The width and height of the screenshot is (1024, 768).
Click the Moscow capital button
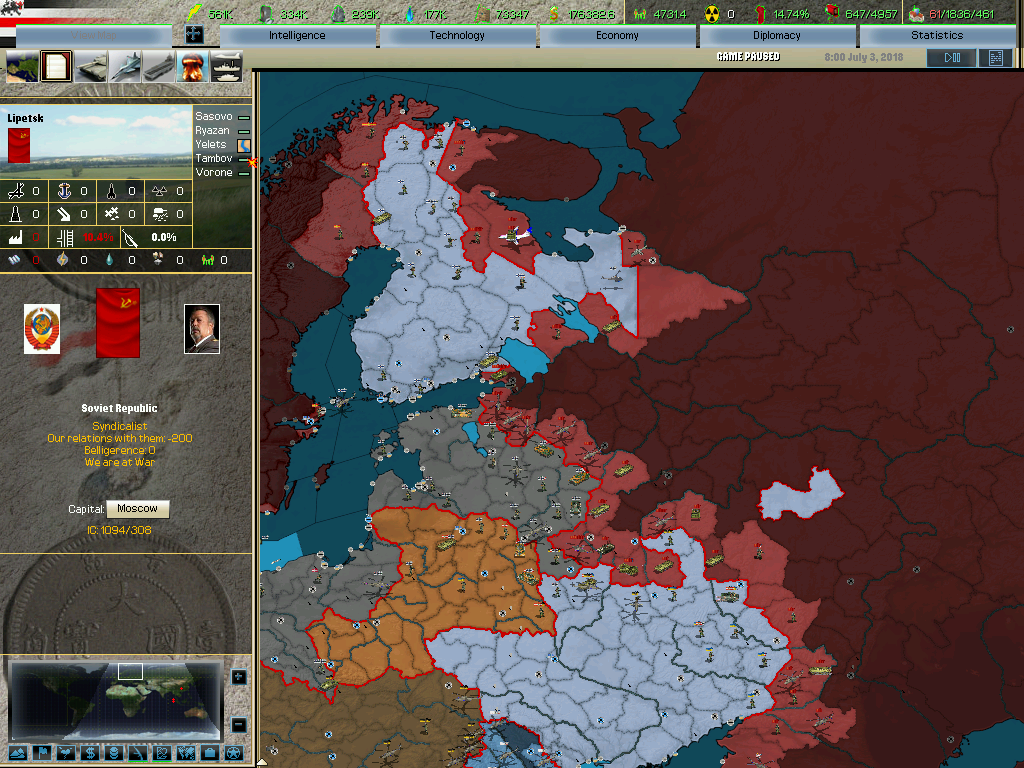click(x=137, y=509)
